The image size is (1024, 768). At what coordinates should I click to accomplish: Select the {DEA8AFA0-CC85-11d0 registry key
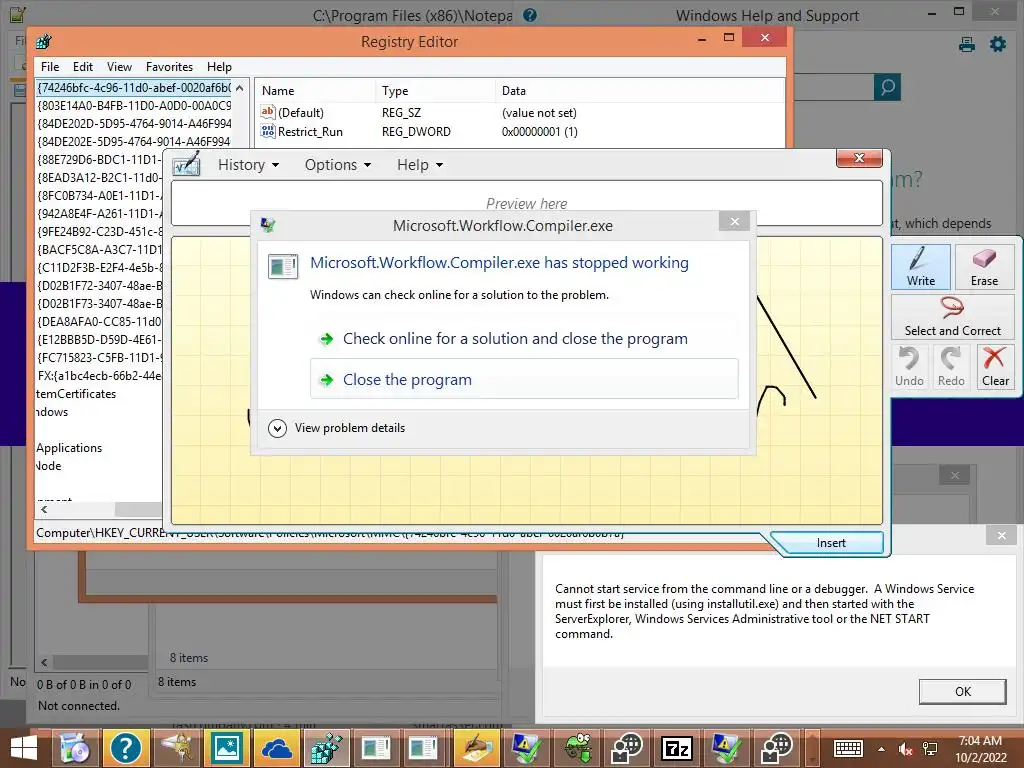(x=99, y=321)
